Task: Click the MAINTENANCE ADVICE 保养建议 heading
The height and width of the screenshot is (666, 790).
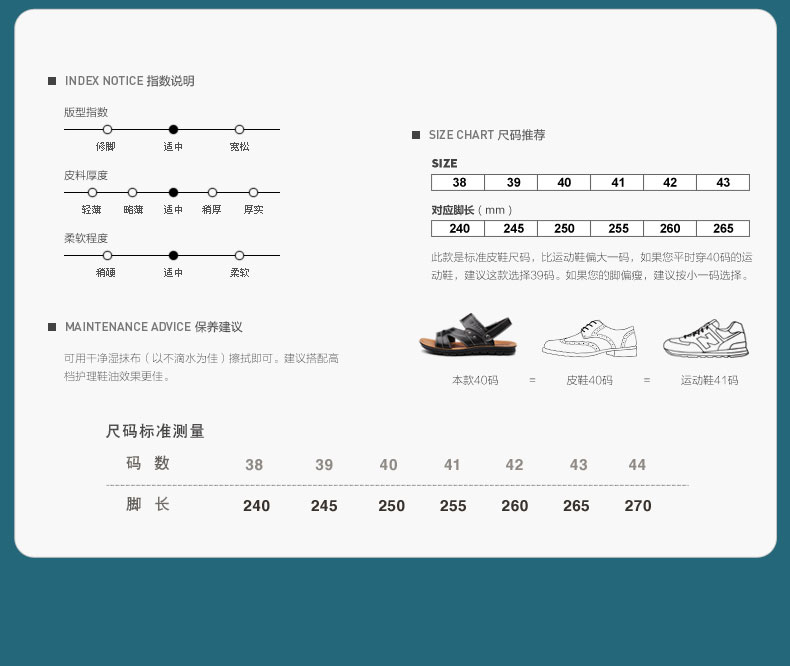Action: pyautogui.click(x=154, y=327)
